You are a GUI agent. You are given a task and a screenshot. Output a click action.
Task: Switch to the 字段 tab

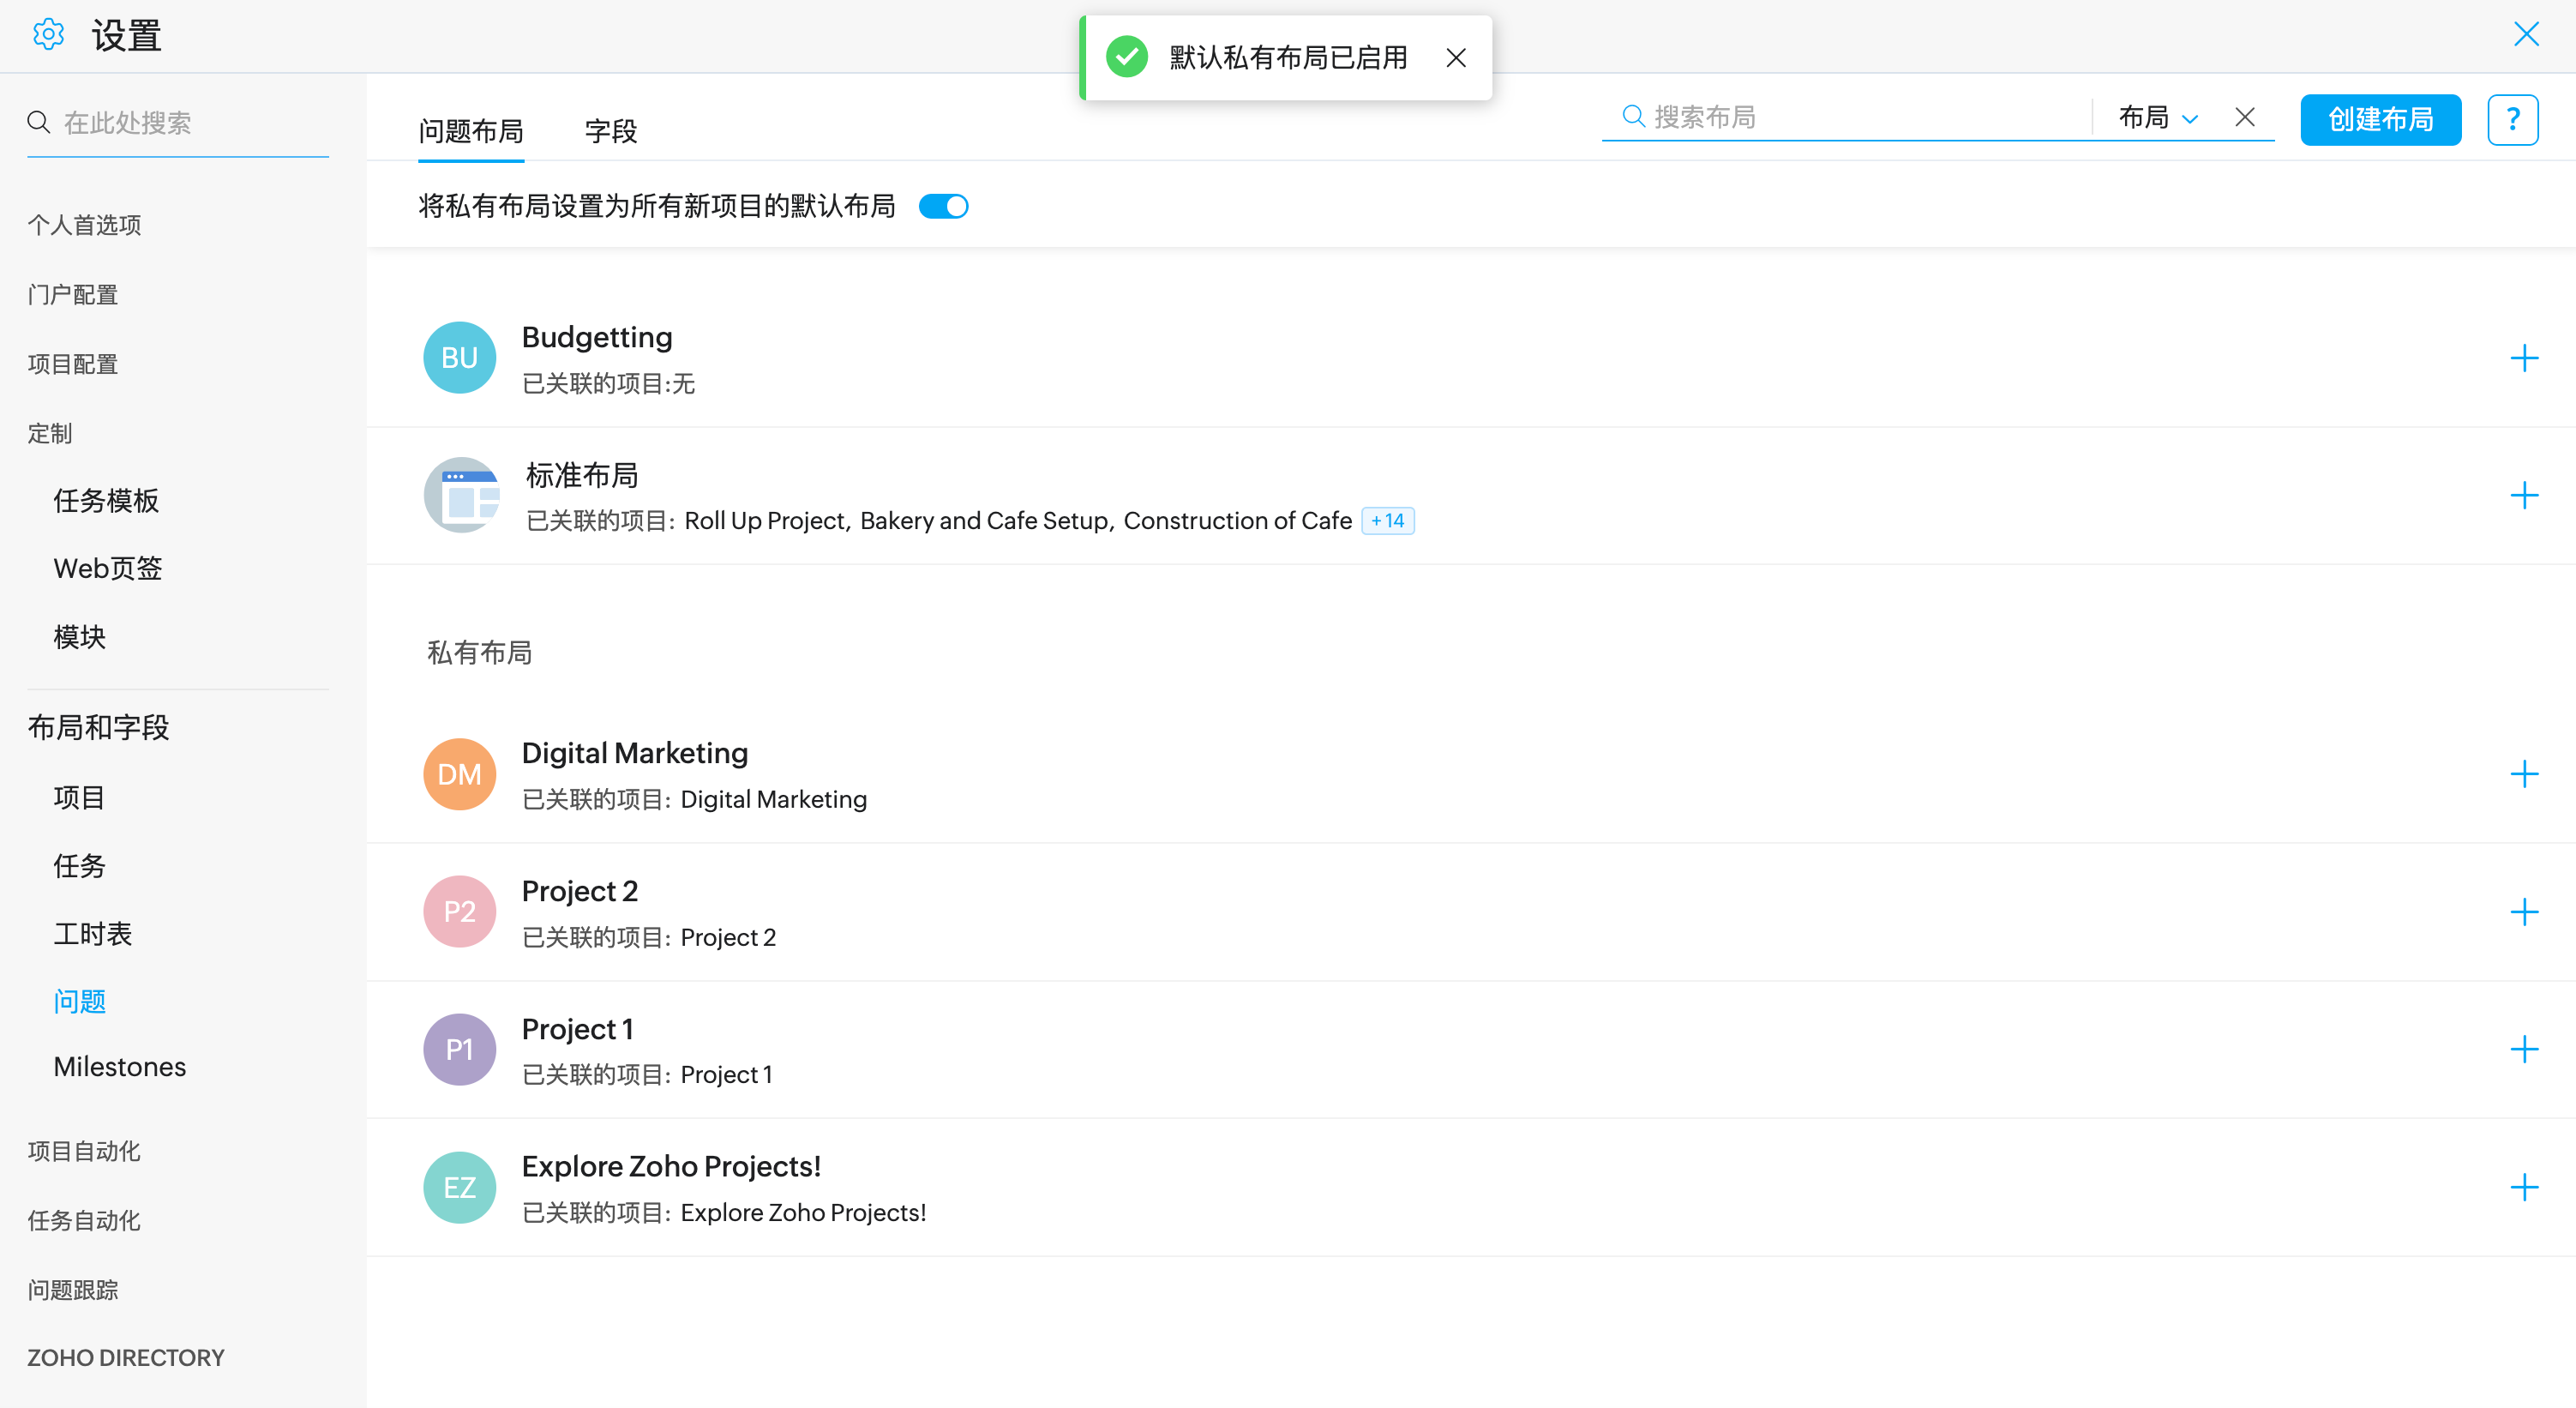610,131
